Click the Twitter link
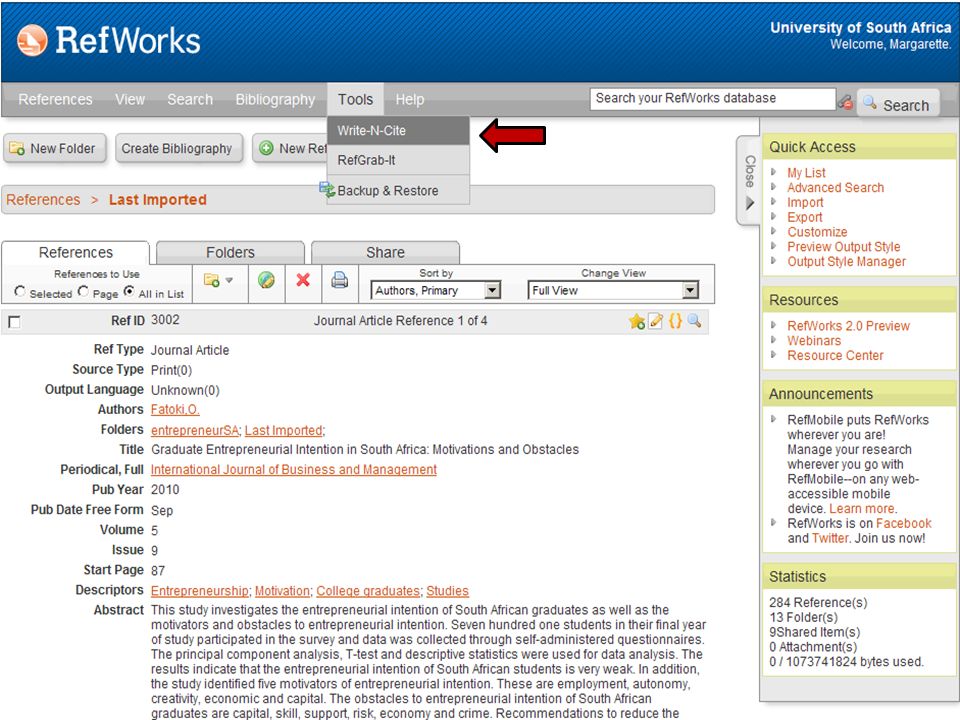The height and width of the screenshot is (720, 960). (x=830, y=538)
